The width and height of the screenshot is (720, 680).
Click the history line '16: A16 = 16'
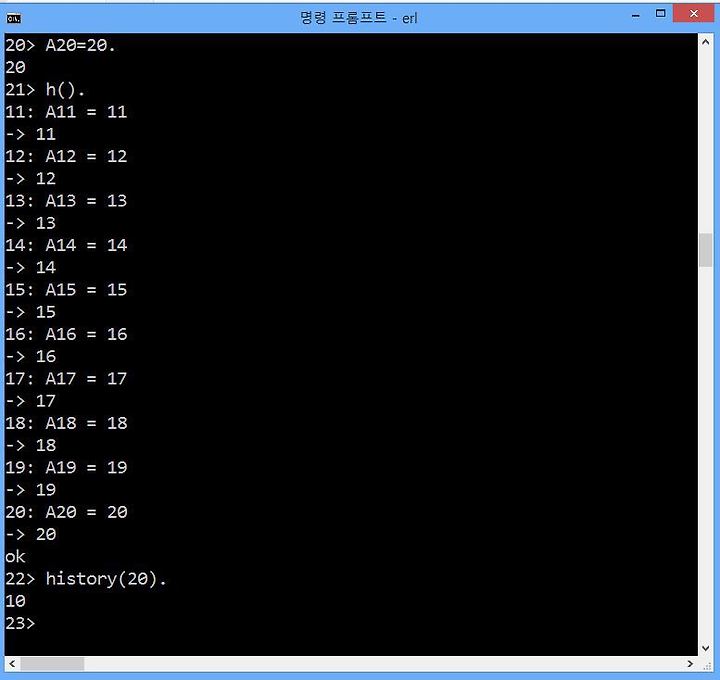coord(66,334)
